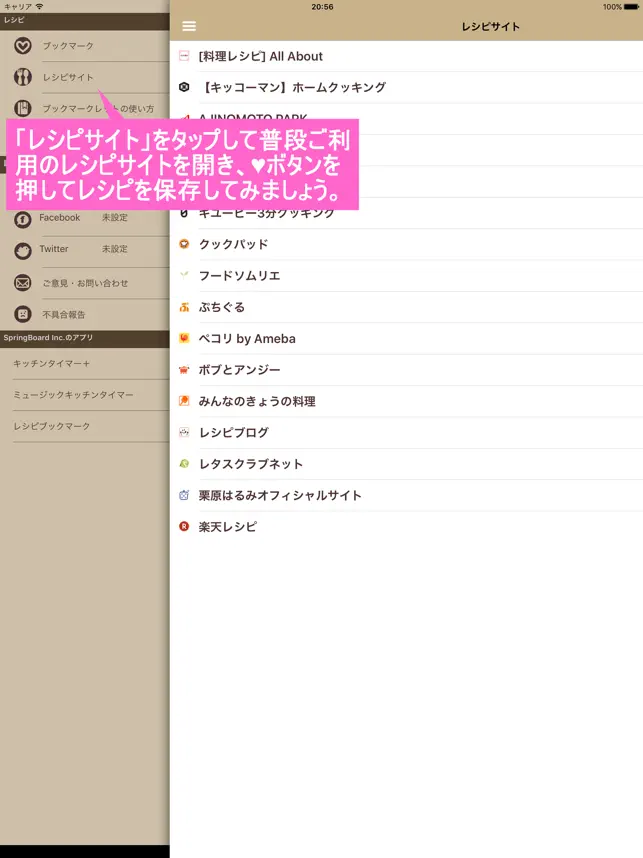Tap the heart bookmark icon in sidebar
The height and width of the screenshot is (858, 643).
(22, 46)
